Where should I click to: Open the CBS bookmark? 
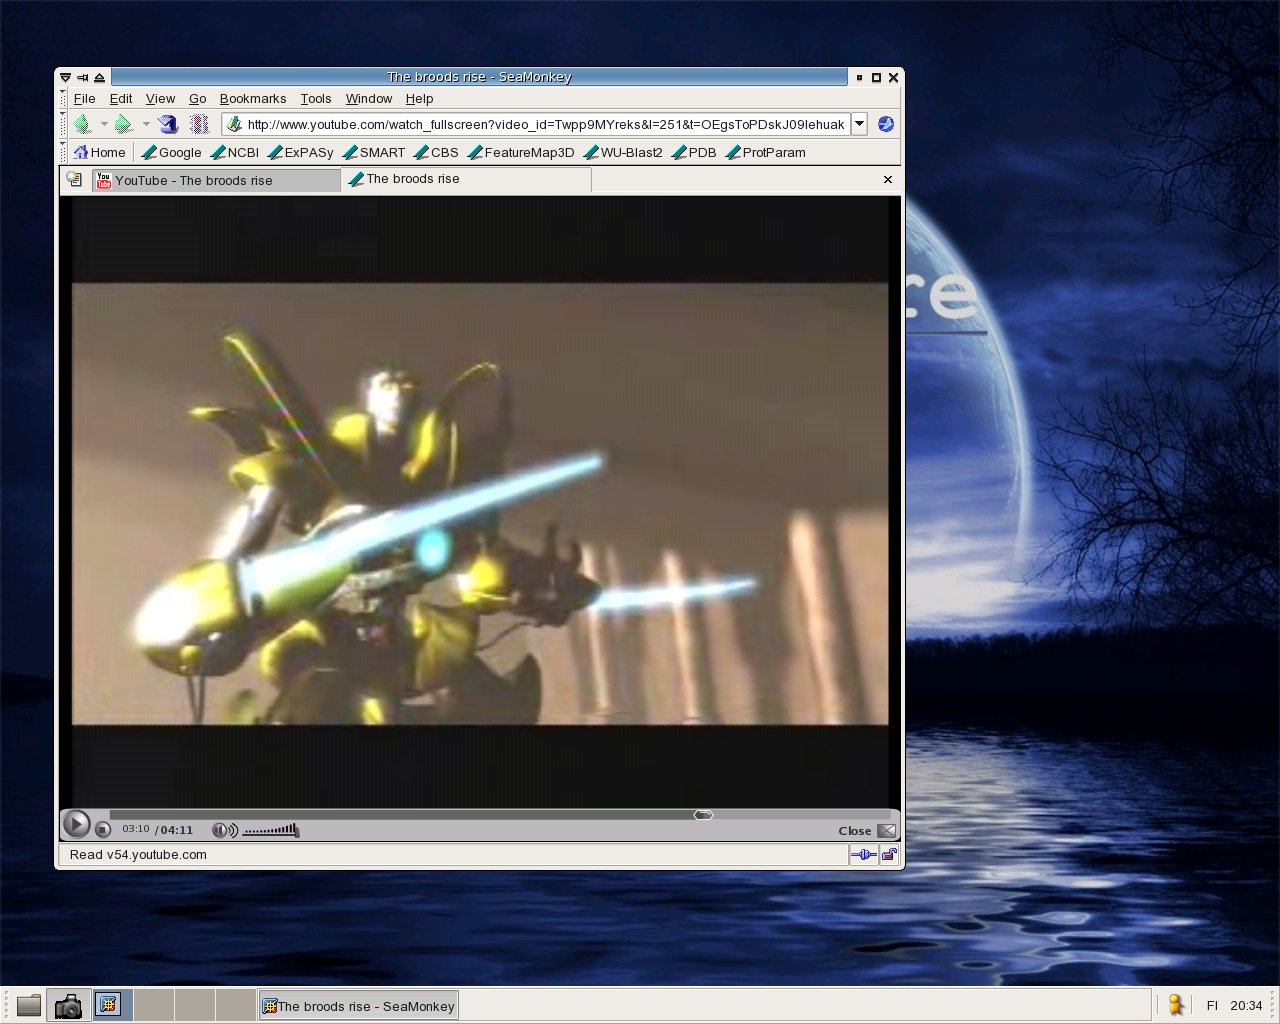click(x=436, y=152)
